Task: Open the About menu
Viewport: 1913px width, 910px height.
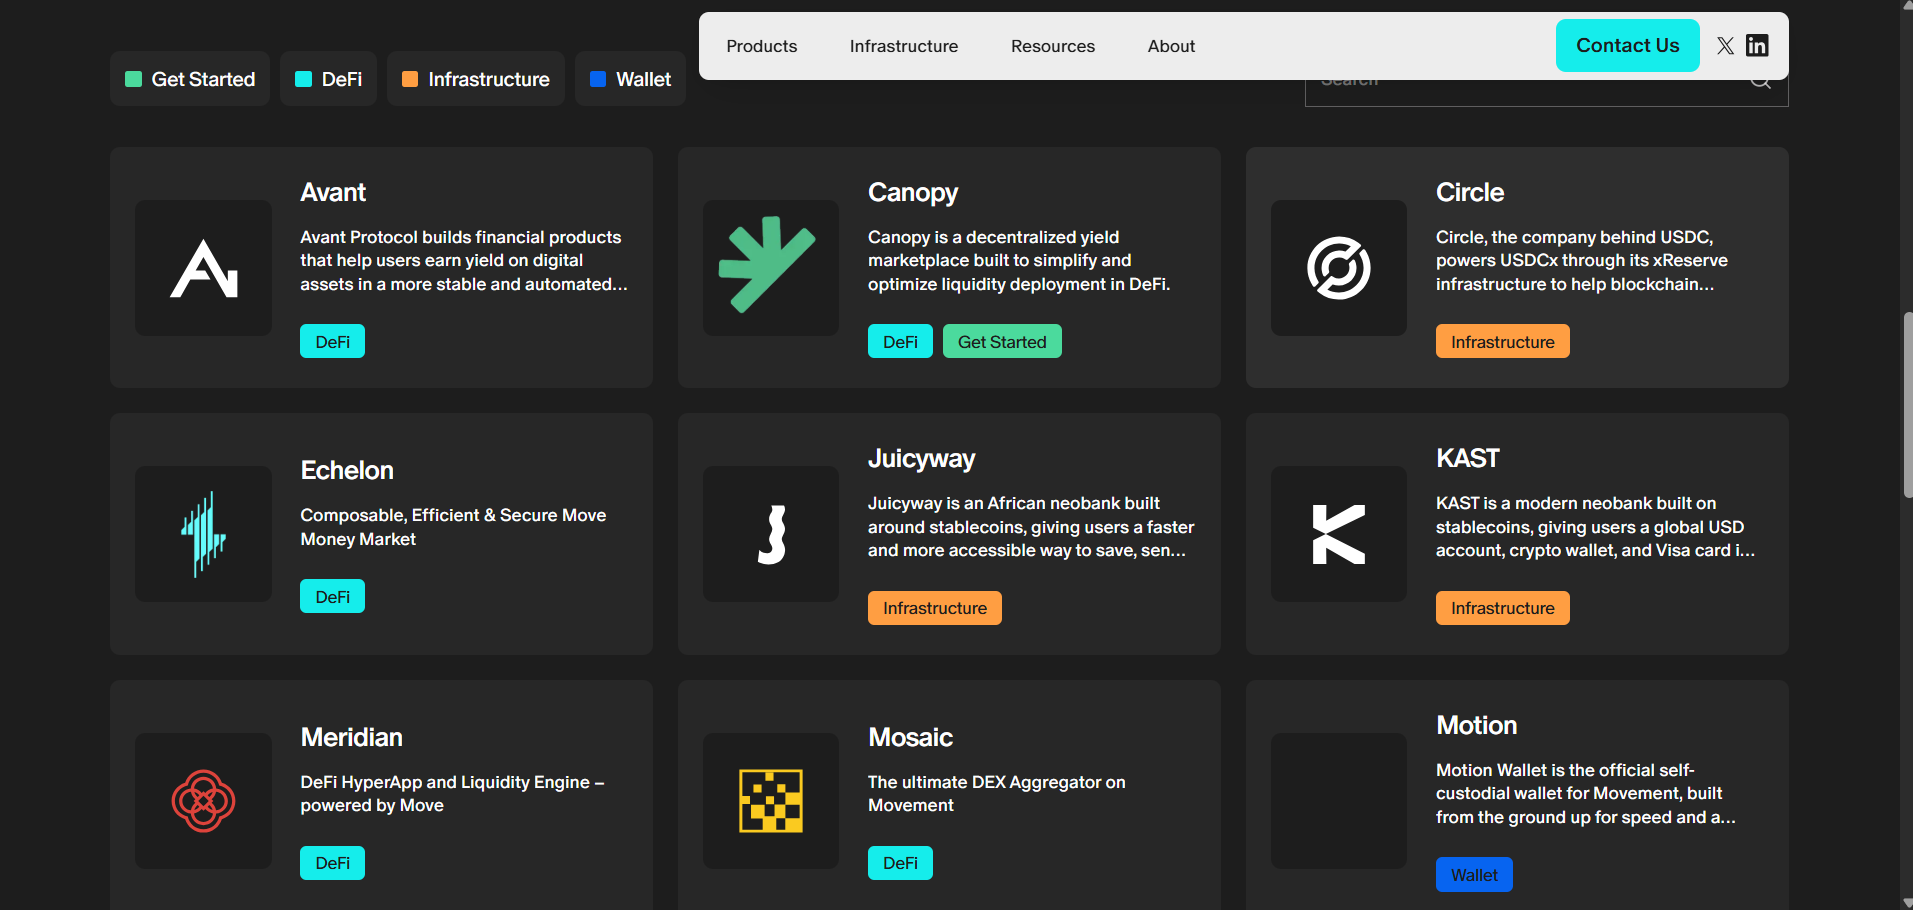Action: [1171, 46]
